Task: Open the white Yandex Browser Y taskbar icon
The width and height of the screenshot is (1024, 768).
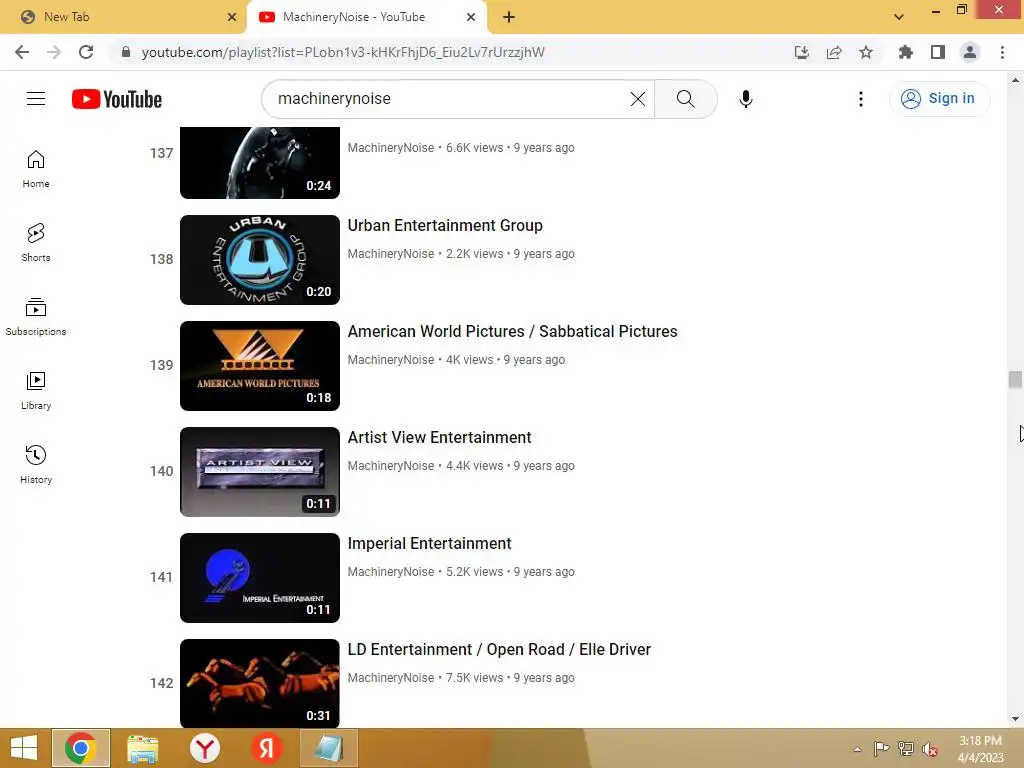Action: [204, 748]
